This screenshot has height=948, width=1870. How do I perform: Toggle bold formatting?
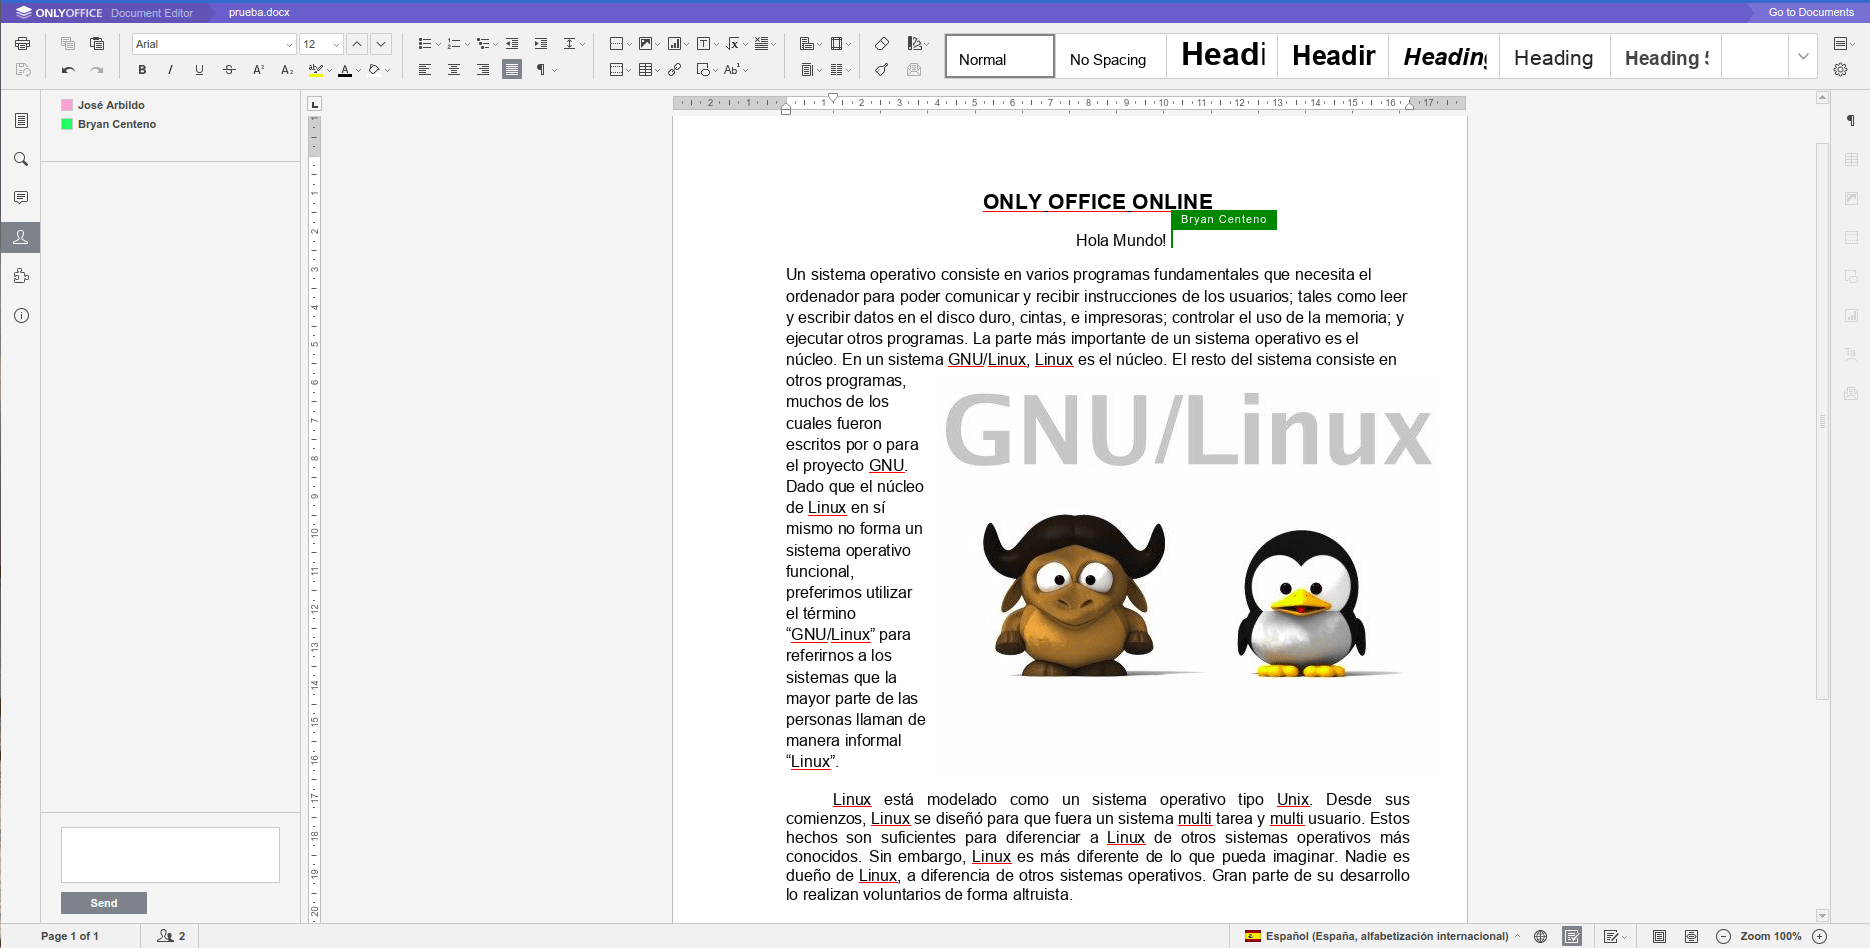tap(142, 70)
